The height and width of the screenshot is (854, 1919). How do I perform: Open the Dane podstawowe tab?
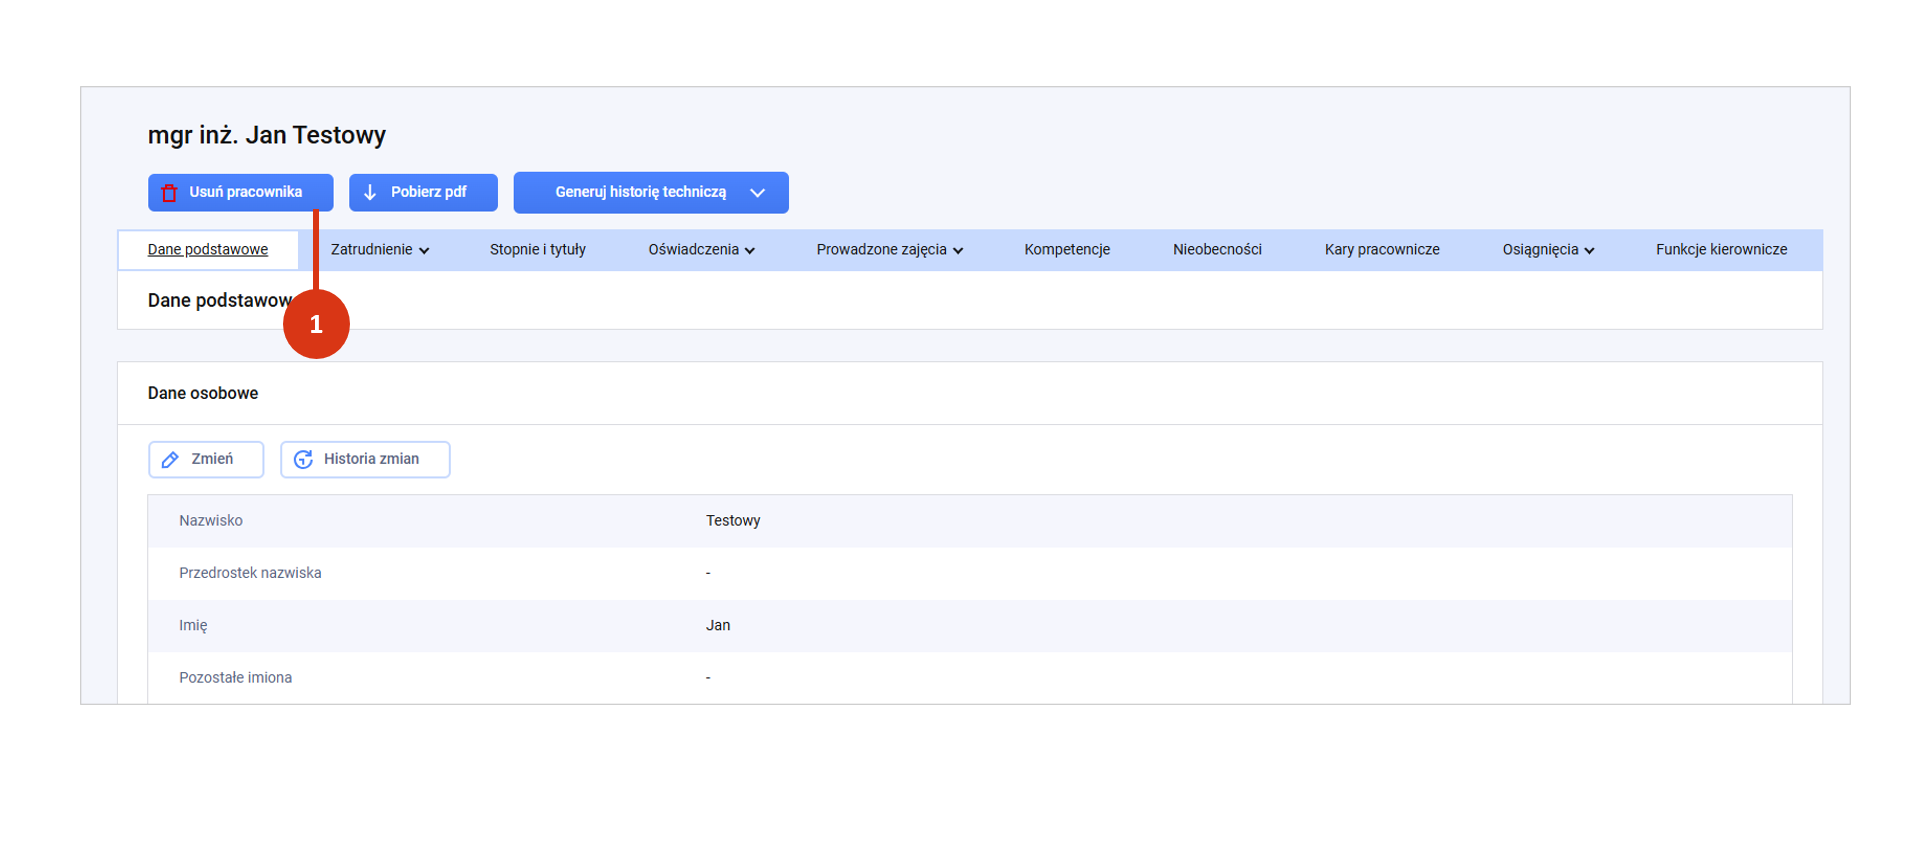[208, 250]
